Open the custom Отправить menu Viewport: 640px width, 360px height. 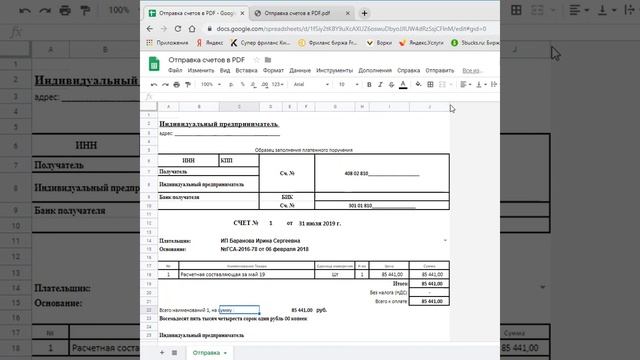440,70
